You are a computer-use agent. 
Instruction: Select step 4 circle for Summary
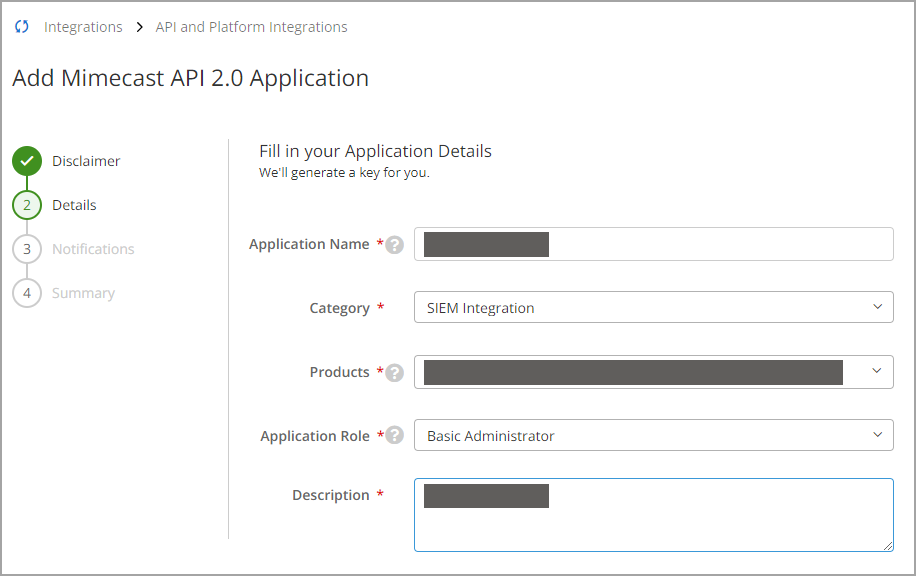point(27,293)
